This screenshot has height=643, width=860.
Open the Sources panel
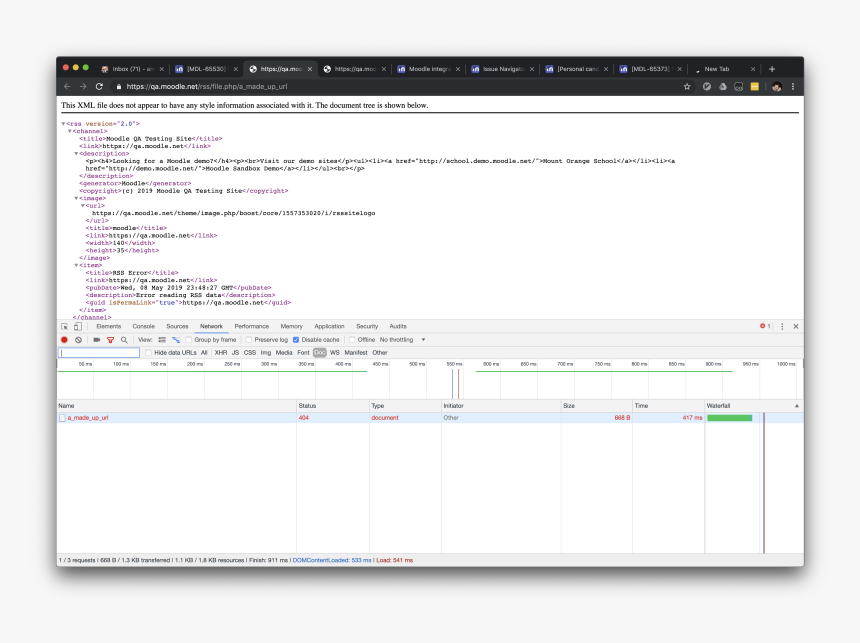click(177, 326)
